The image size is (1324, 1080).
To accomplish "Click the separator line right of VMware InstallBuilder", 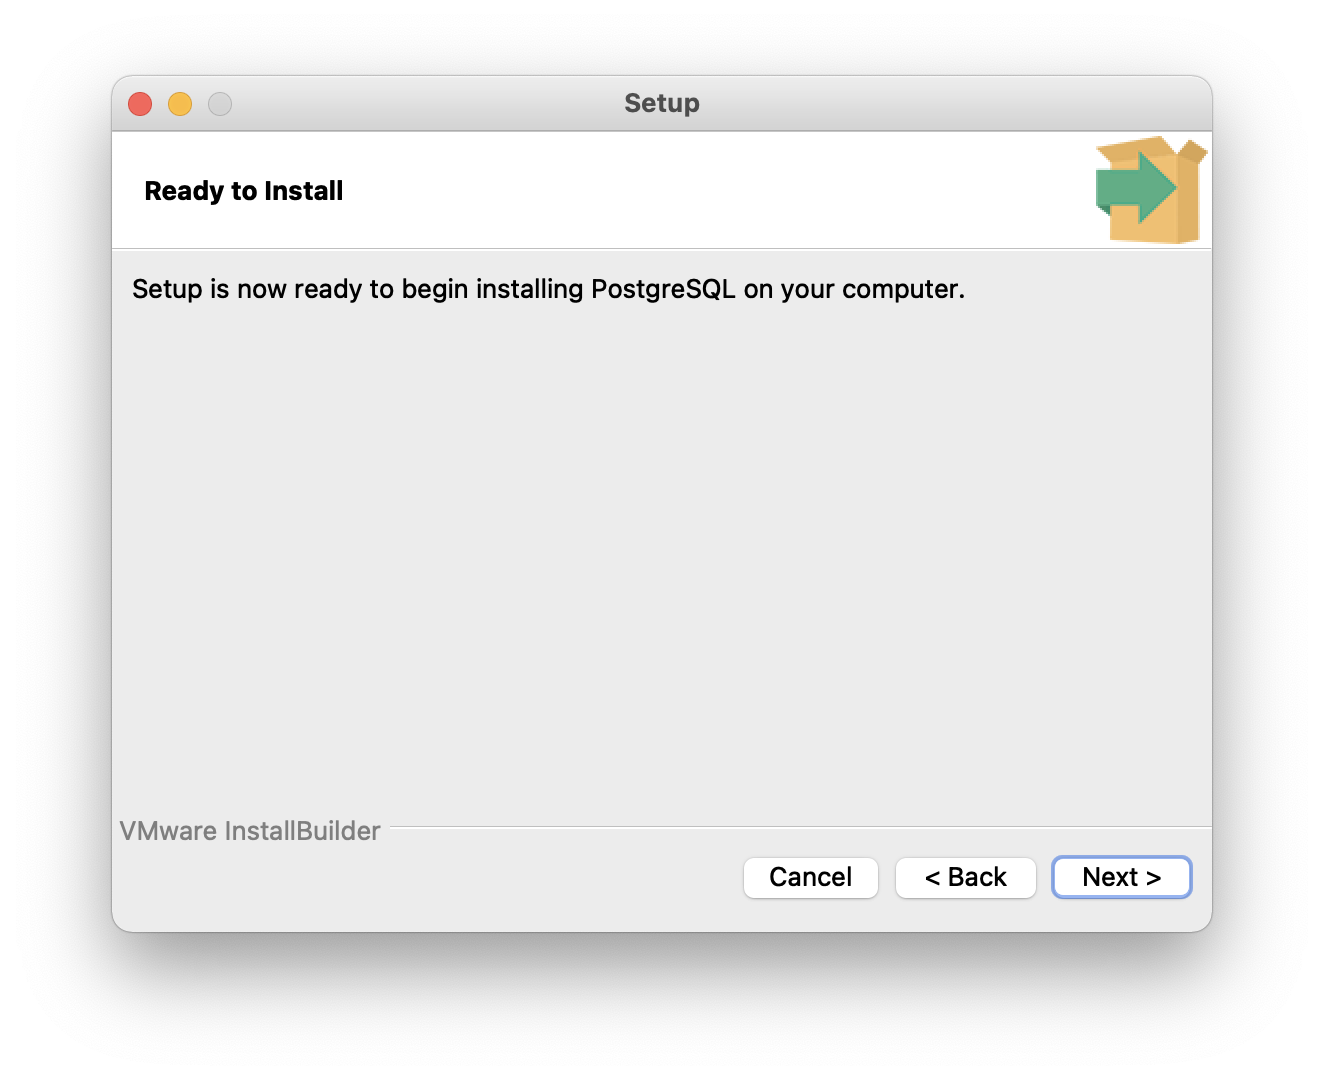I will 800,827.
